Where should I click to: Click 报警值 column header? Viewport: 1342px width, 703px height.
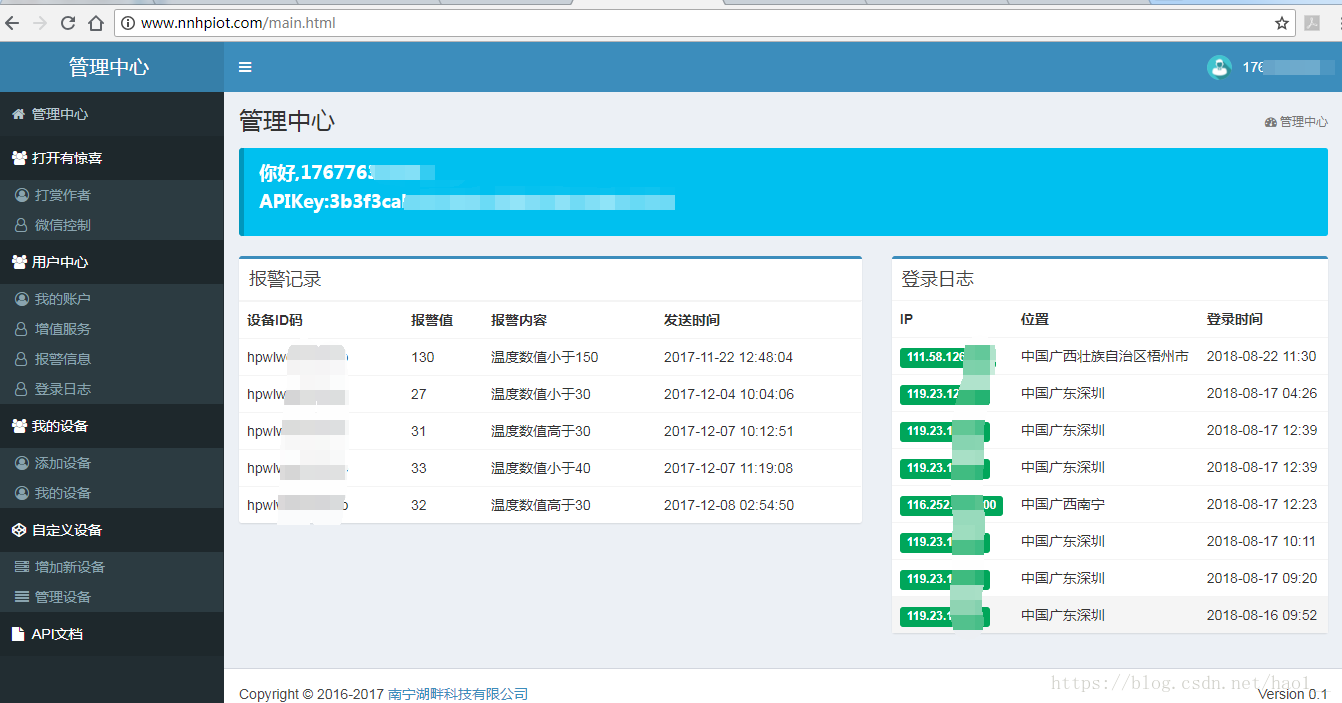click(432, 320)
